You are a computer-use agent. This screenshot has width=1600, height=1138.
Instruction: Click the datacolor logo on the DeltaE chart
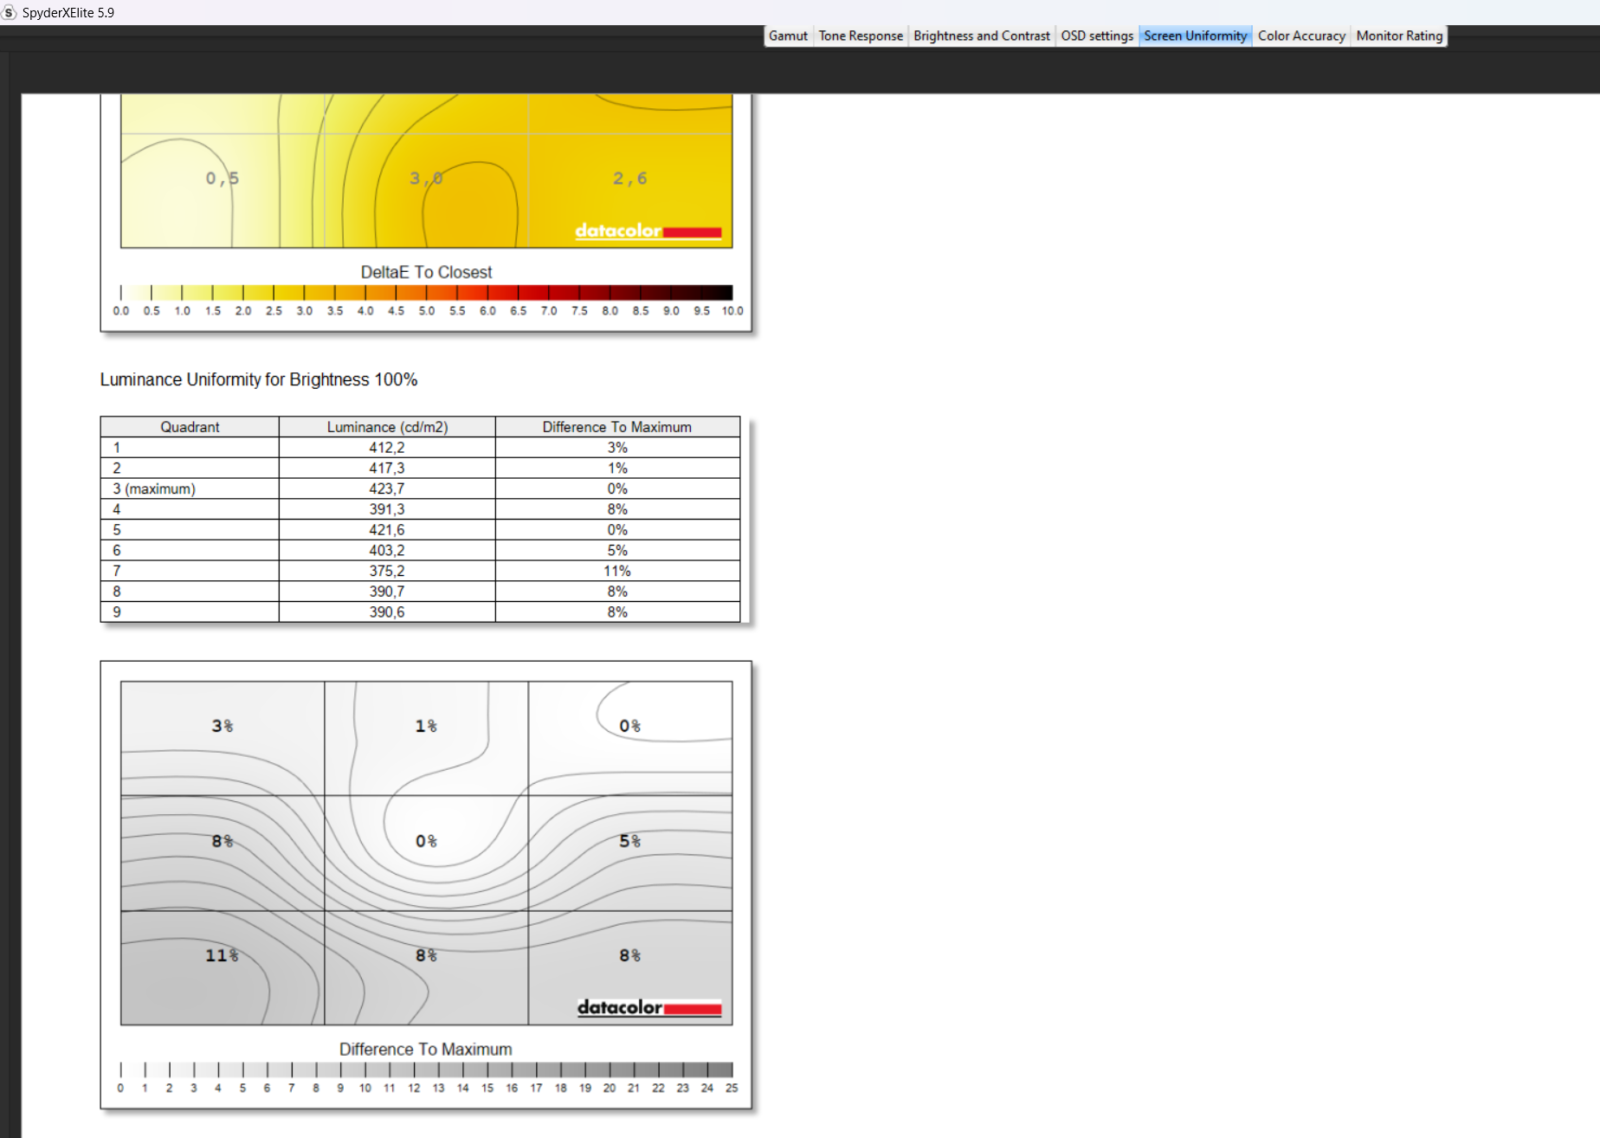pyautogui.click(x=647, y=231)
